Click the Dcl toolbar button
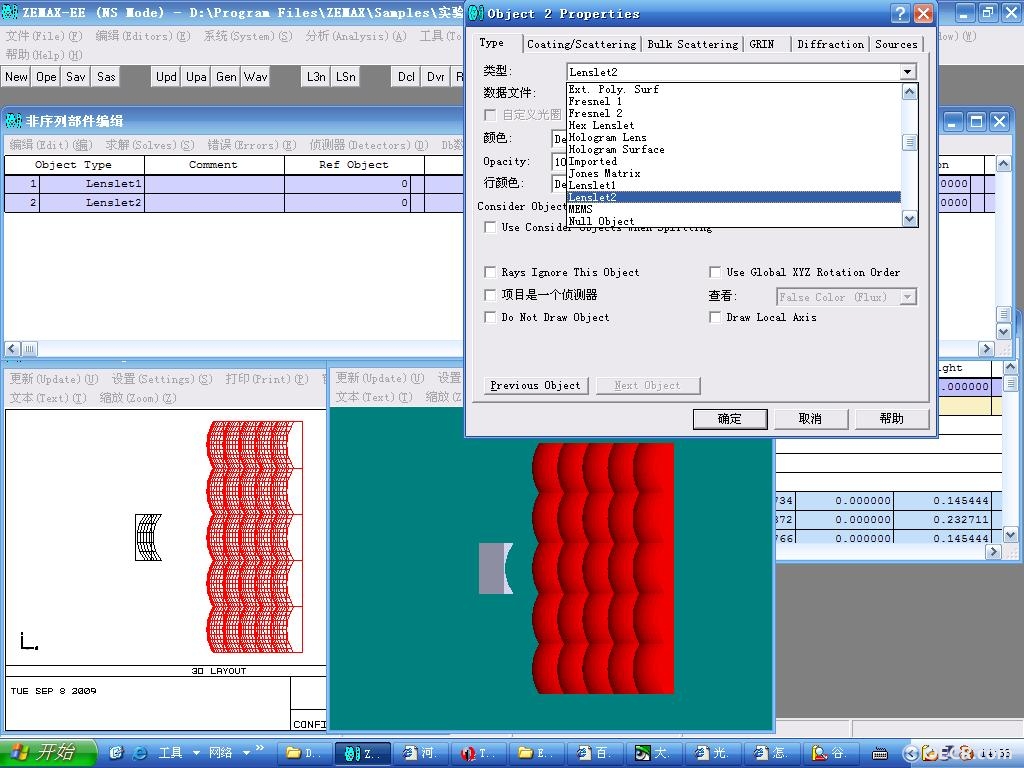 [406, 76]
